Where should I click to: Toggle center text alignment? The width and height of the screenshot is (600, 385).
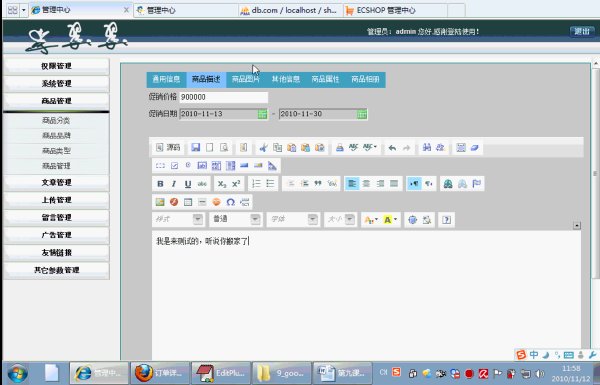click(x=366, y=184)
